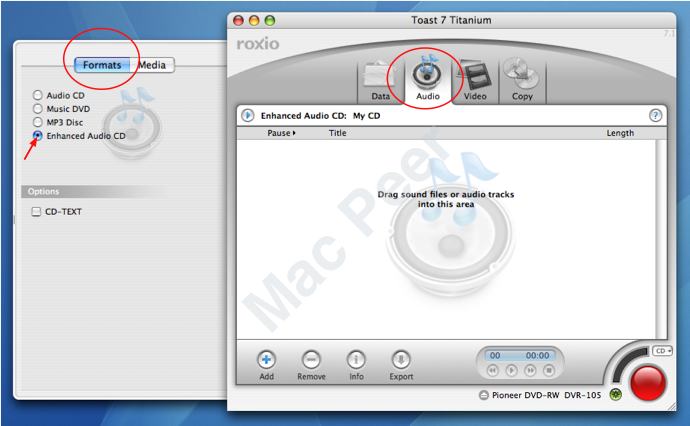
Task: Click the rewind playback button
Action: (x=492, y=371)
